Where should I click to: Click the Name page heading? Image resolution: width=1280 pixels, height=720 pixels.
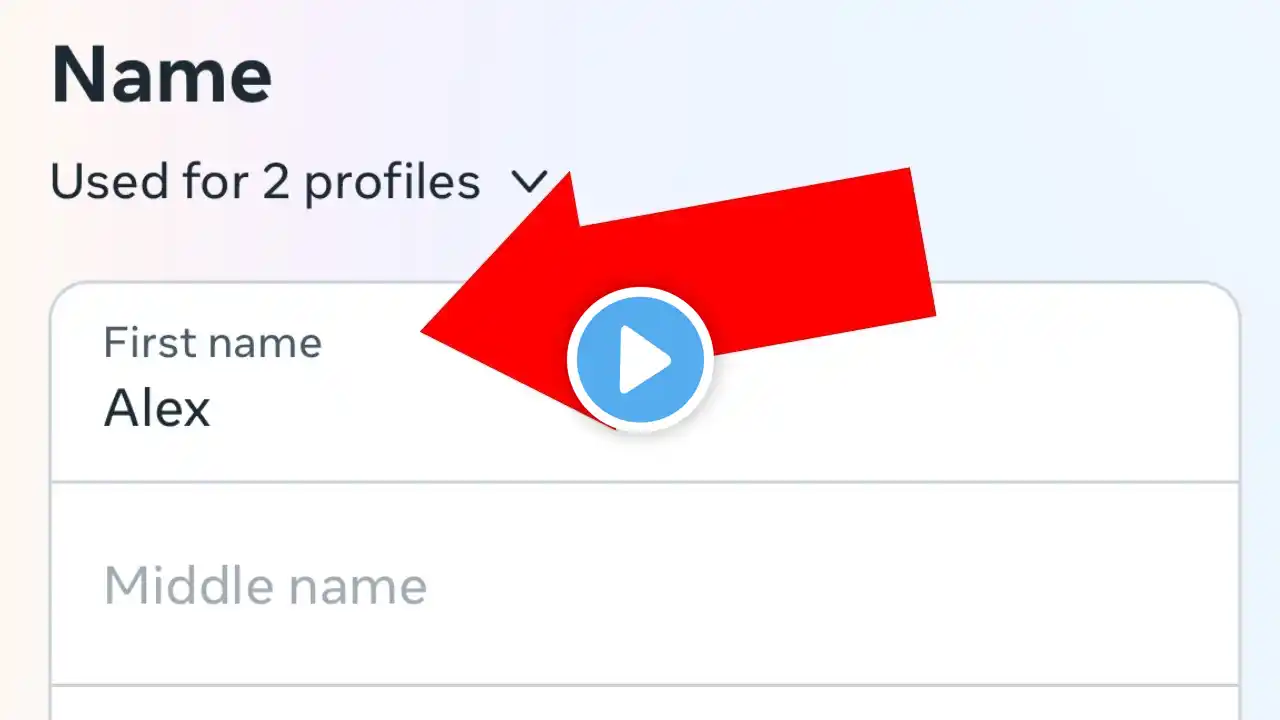click(x=161, y=76)
